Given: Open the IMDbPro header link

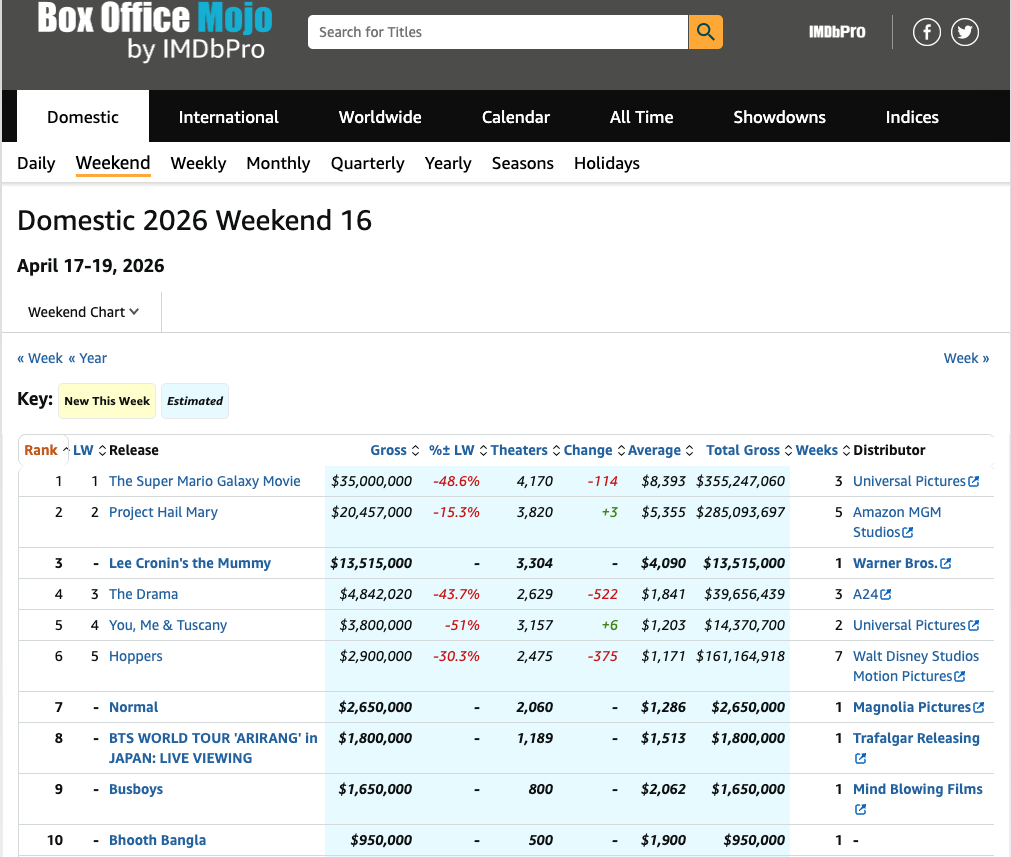Looking at the screenshot, I should click(x=837, y=32).
